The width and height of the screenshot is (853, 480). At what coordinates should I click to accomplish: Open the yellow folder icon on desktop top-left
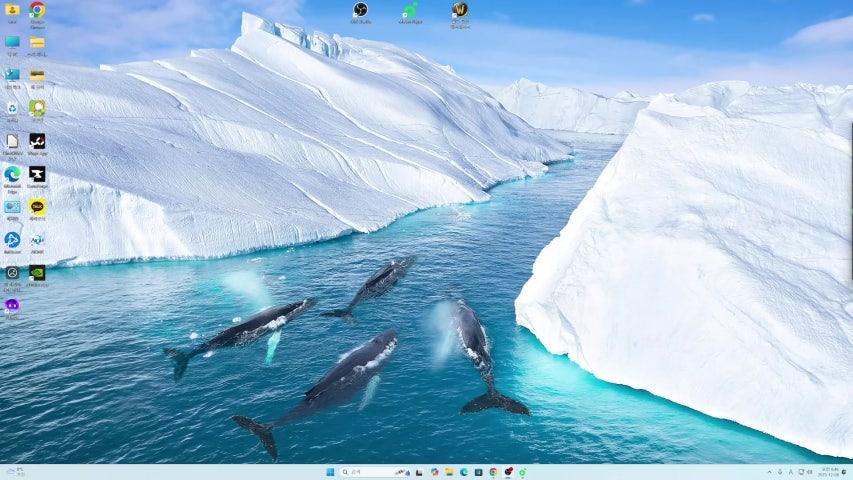click(x=12, y=10)
